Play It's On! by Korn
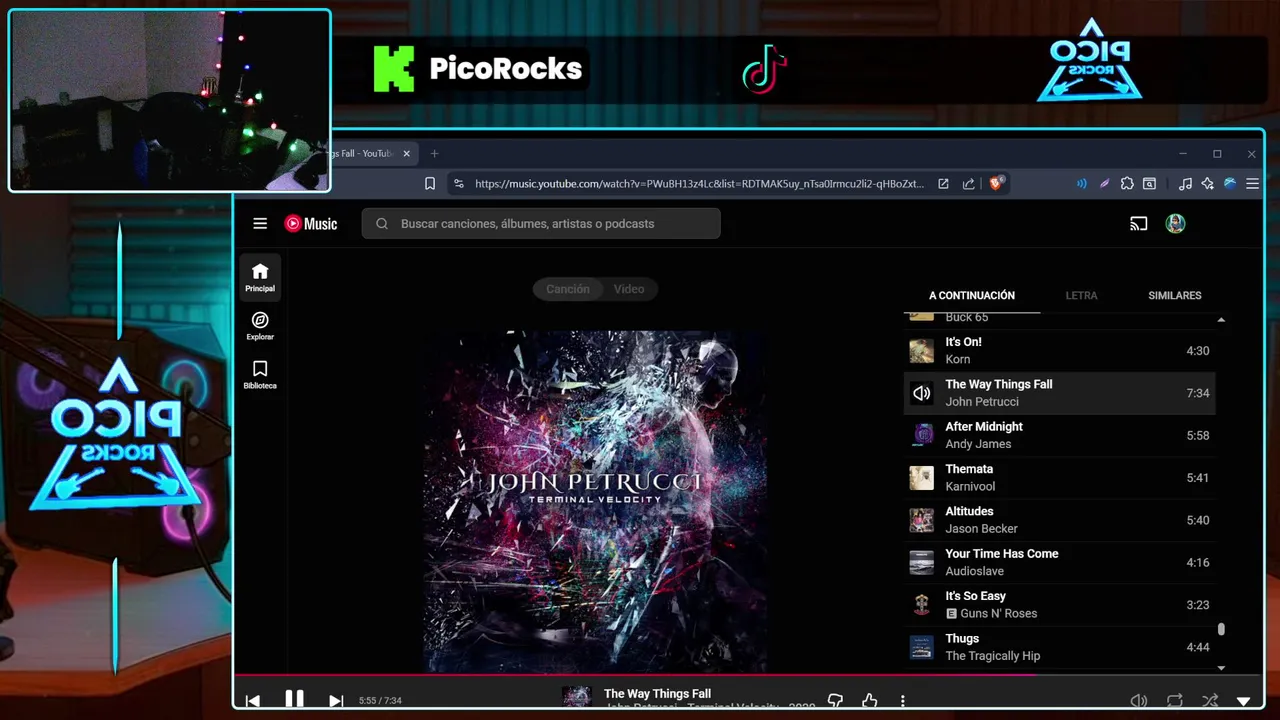 [1060, 351]
